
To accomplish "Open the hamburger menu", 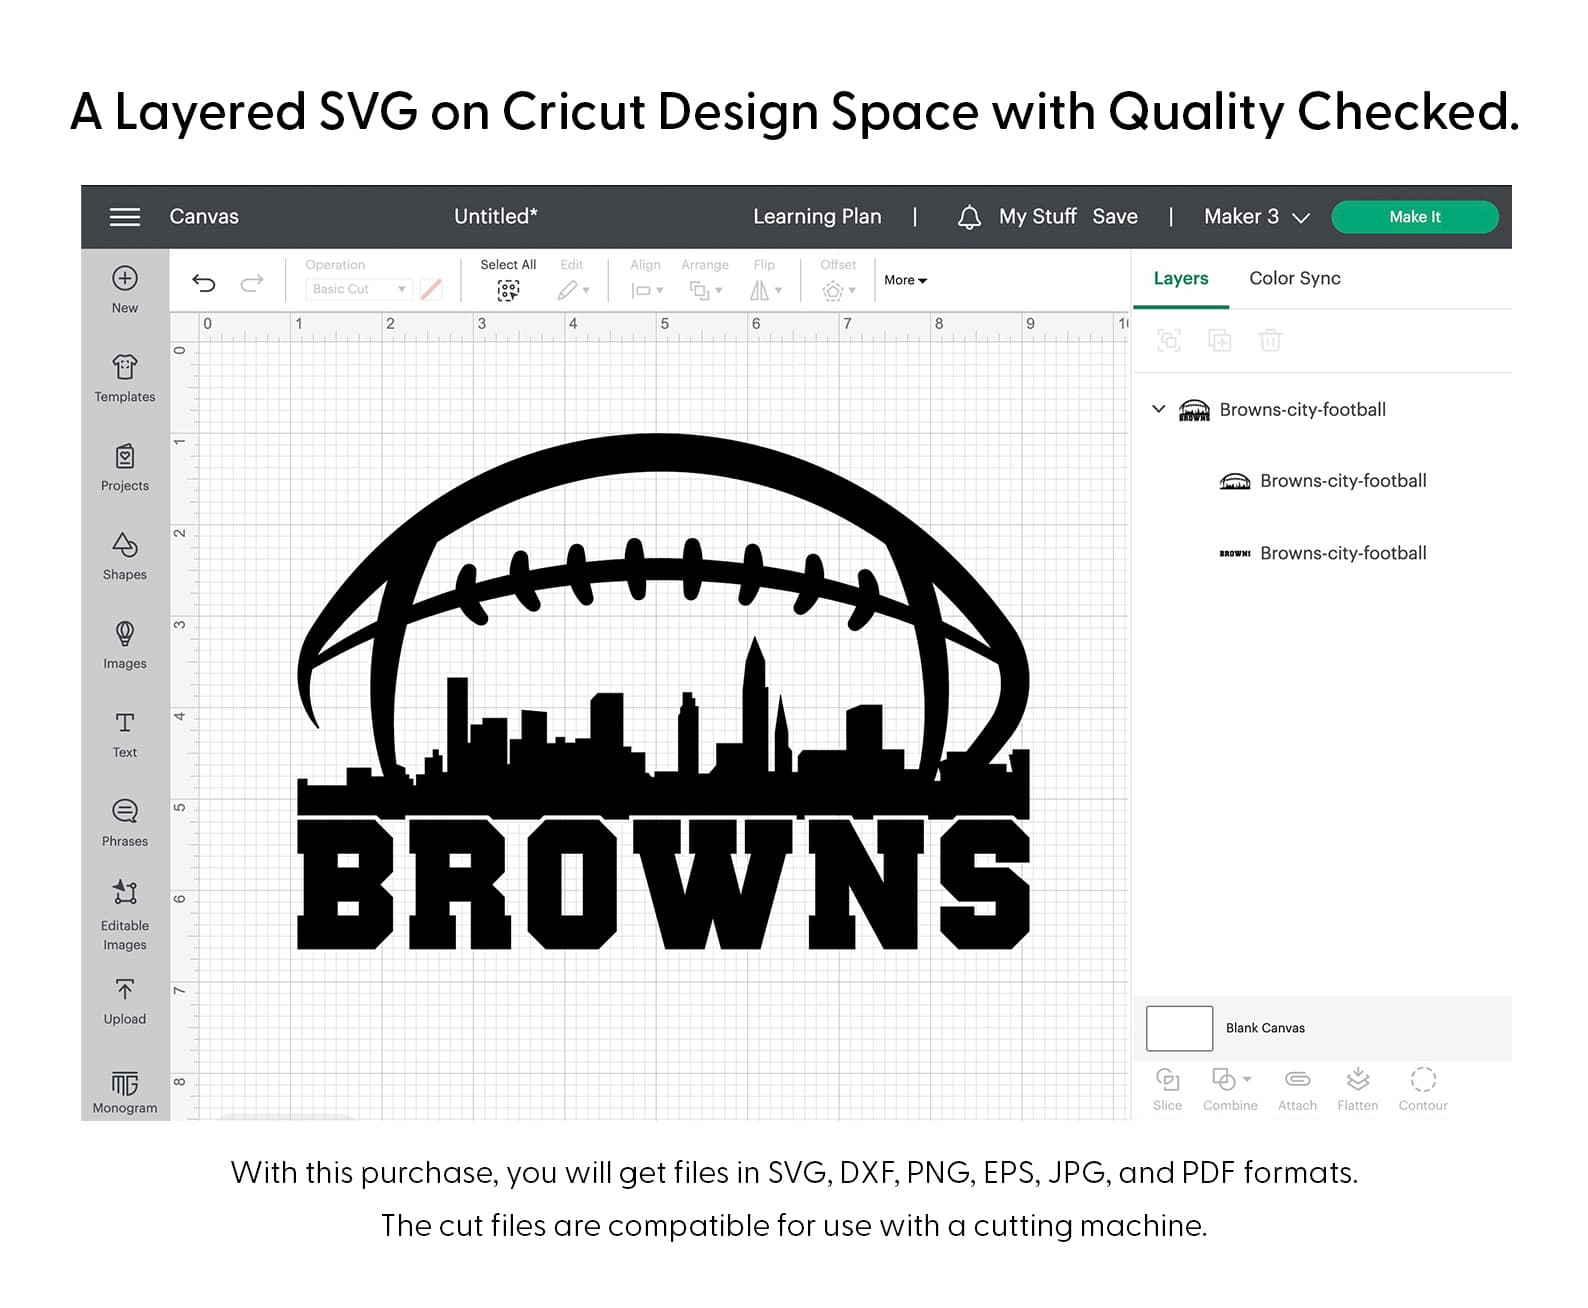I will pos(124,217).
